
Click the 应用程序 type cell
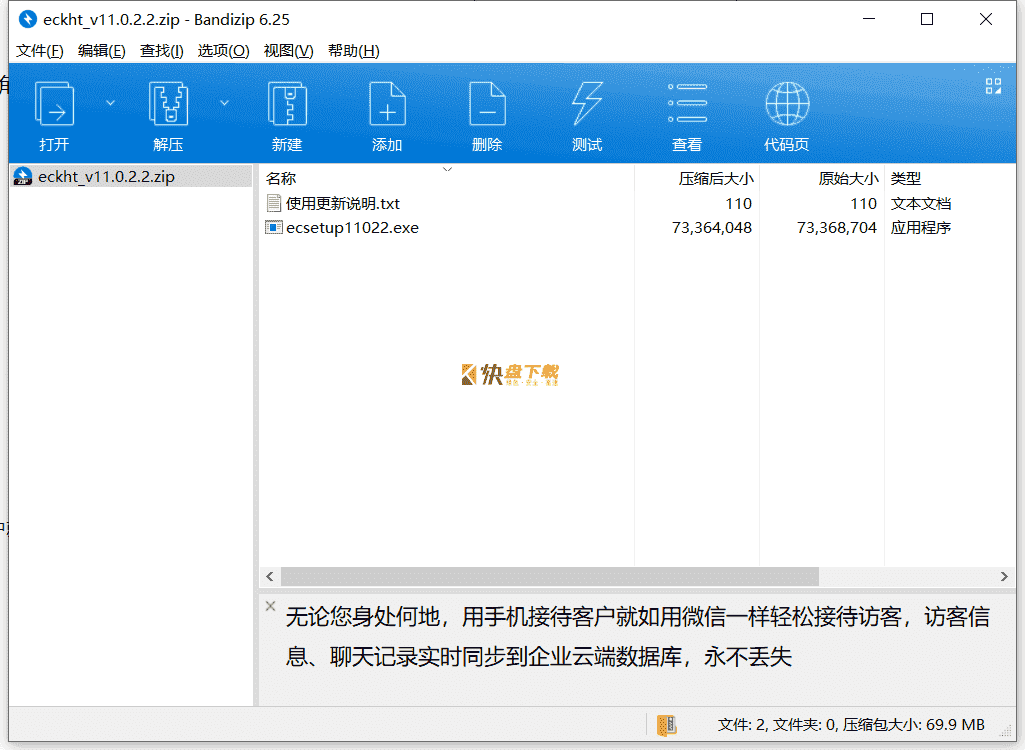coord(920,228)
